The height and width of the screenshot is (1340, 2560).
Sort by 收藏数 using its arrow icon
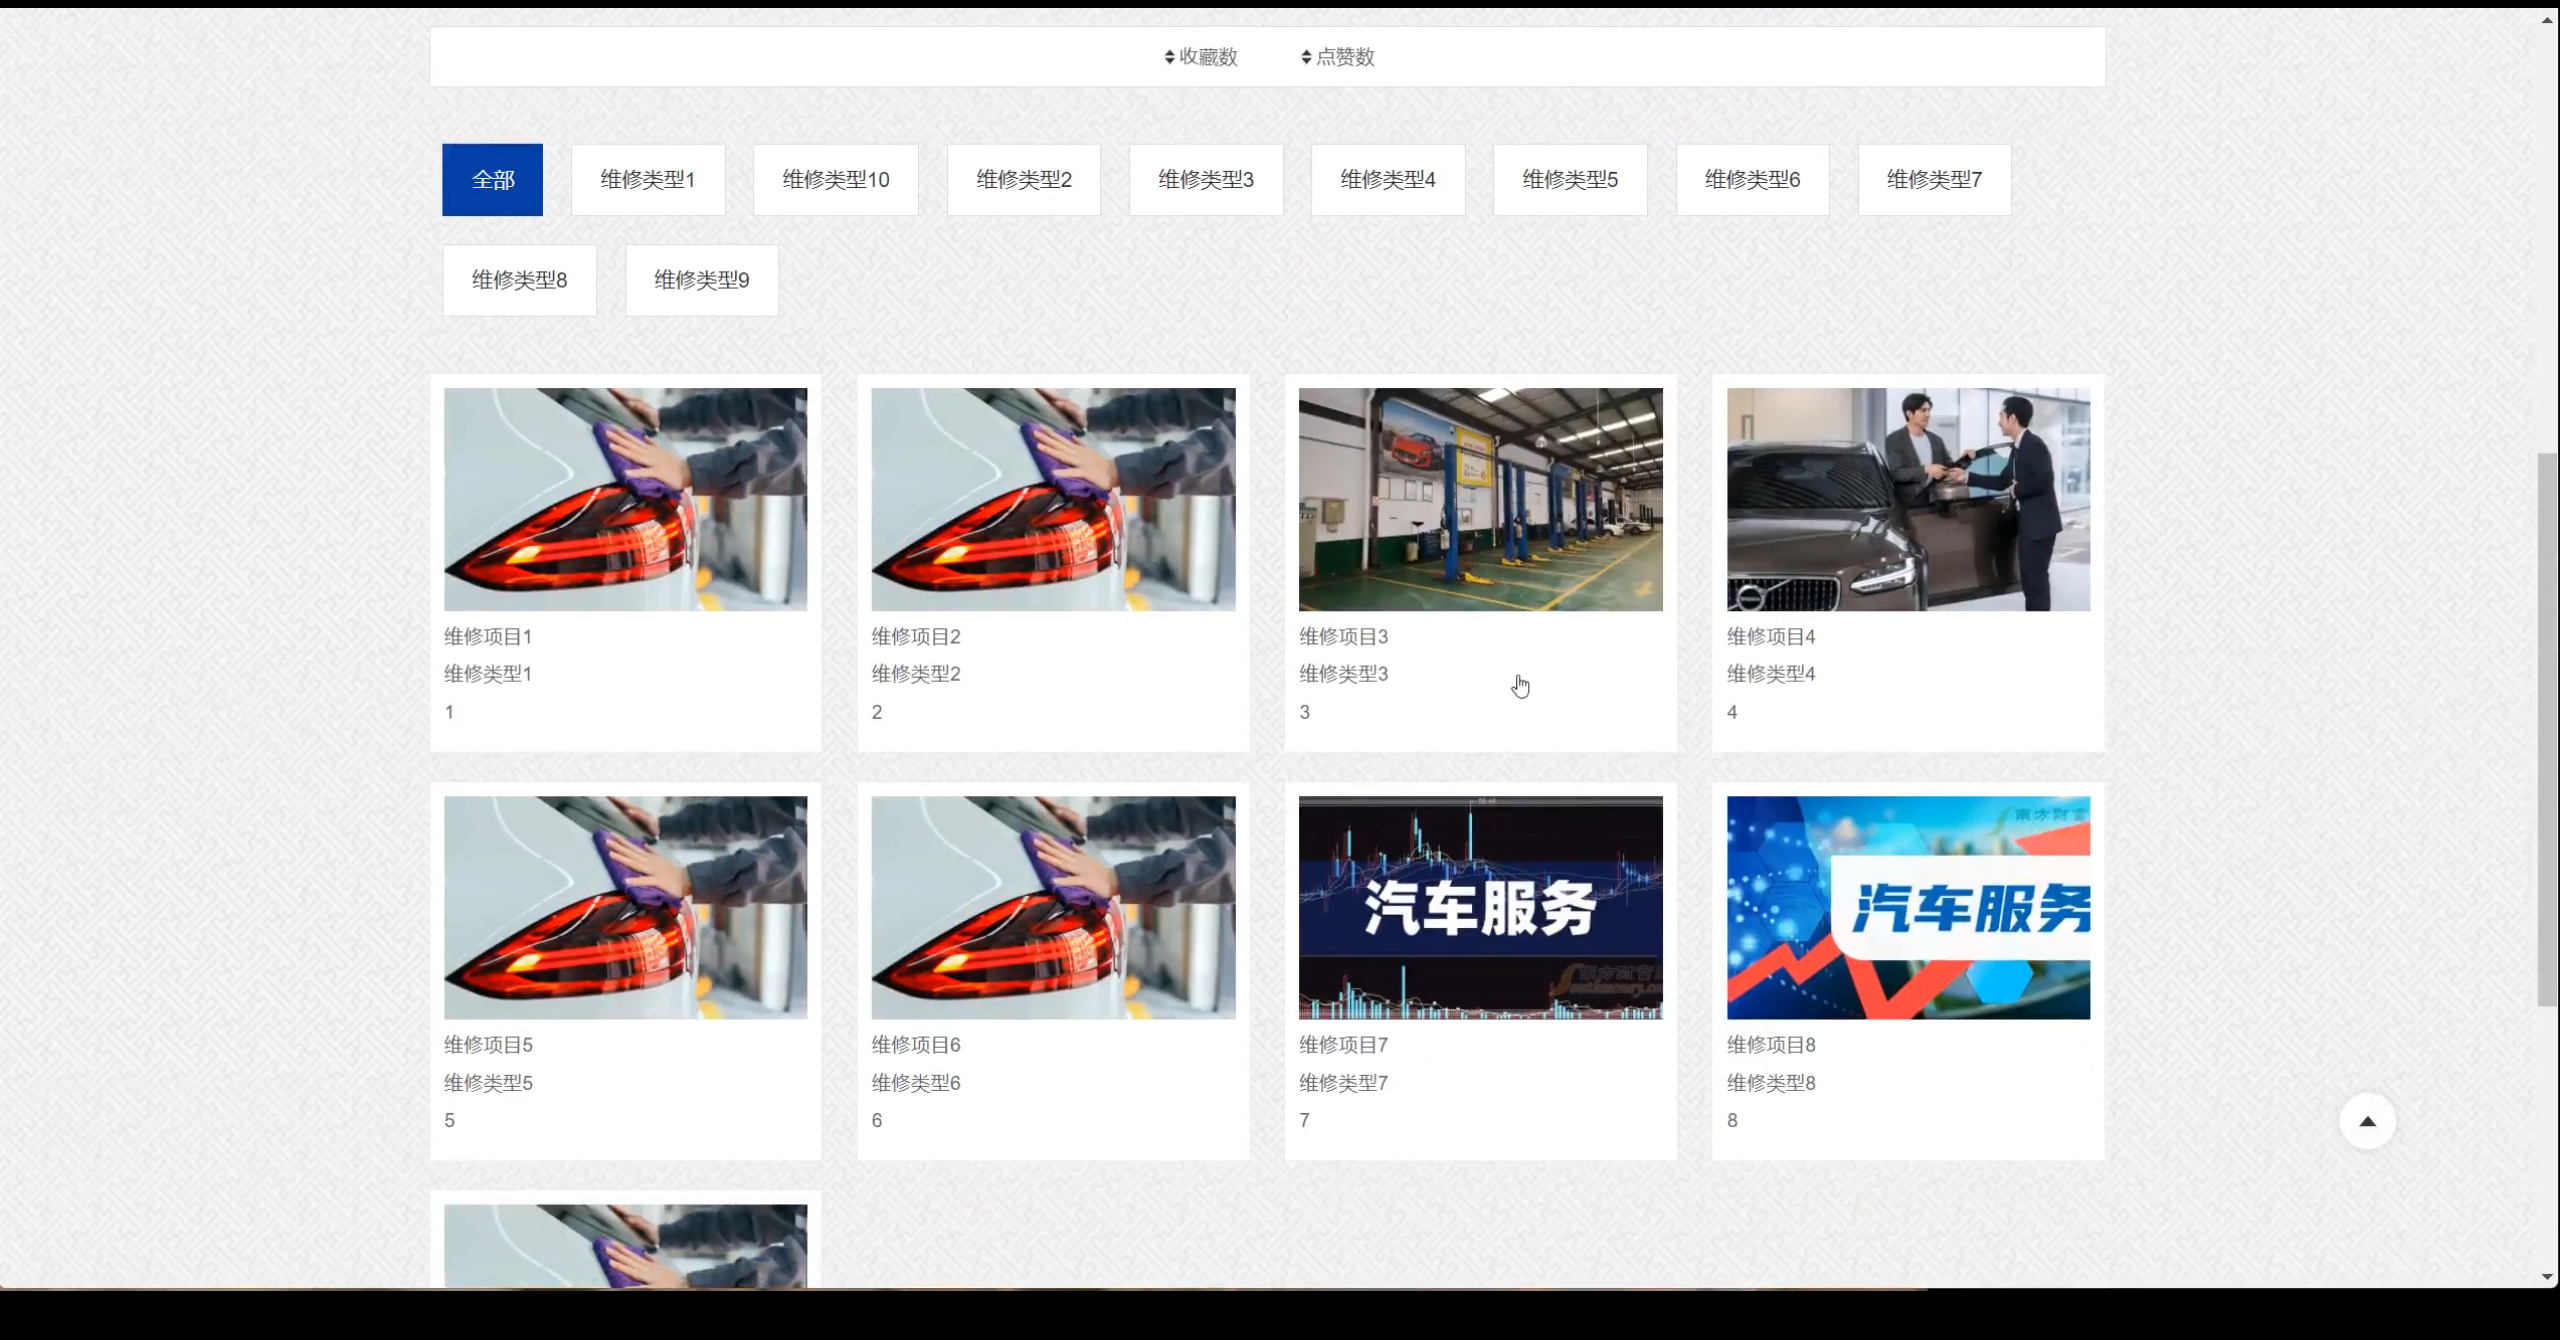coord(1169,57)
